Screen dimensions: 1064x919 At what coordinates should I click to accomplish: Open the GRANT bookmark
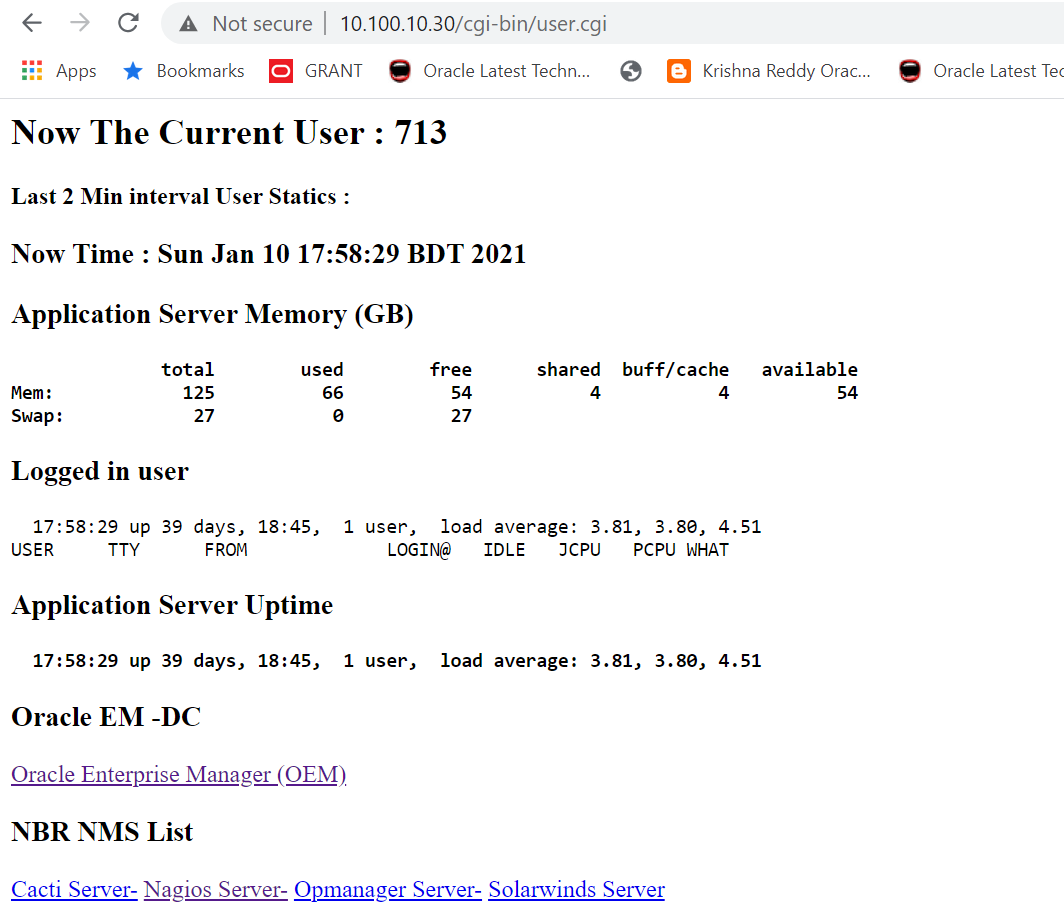(x=316, y=71)
